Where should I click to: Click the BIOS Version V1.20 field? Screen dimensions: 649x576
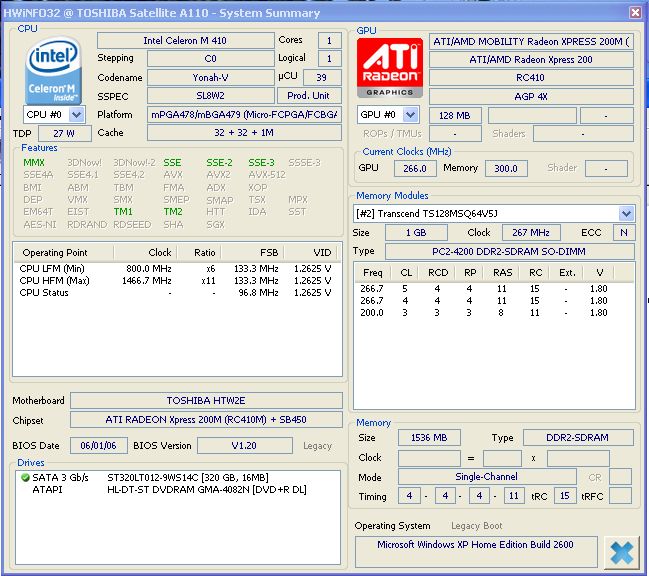pyautogui.click(x=244, y=445)
